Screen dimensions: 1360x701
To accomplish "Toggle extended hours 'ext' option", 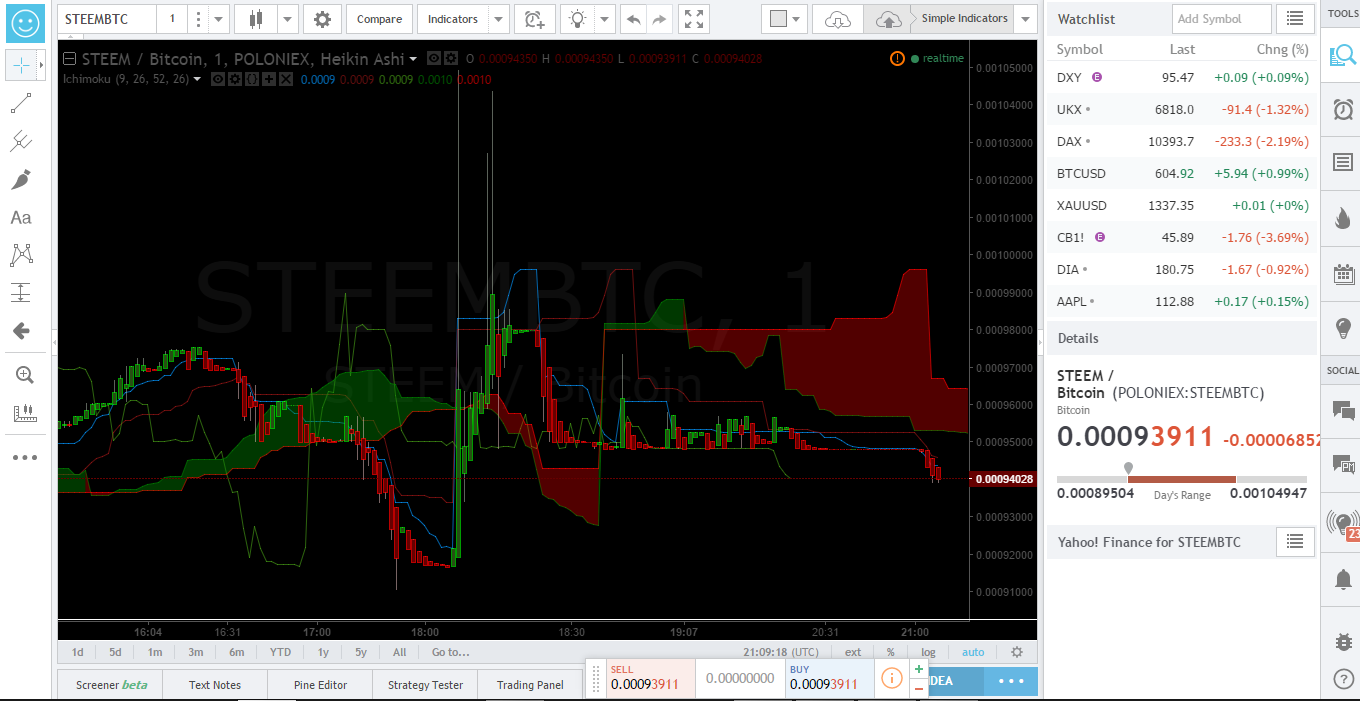I will 852,652.
